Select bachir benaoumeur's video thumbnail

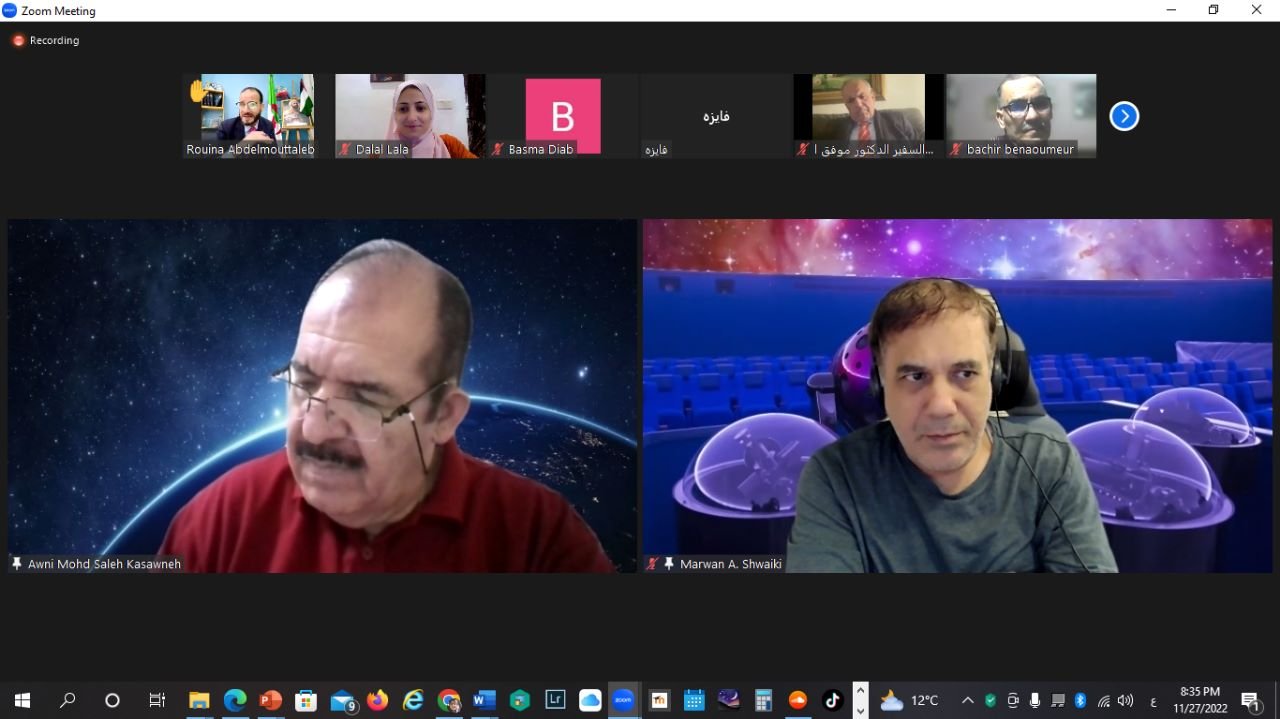1021,116
